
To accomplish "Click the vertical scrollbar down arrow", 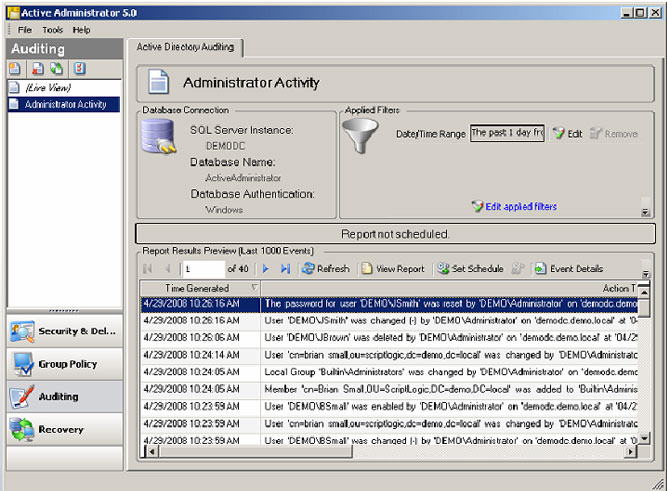I will pyautogui.click(x=644, y=437).
